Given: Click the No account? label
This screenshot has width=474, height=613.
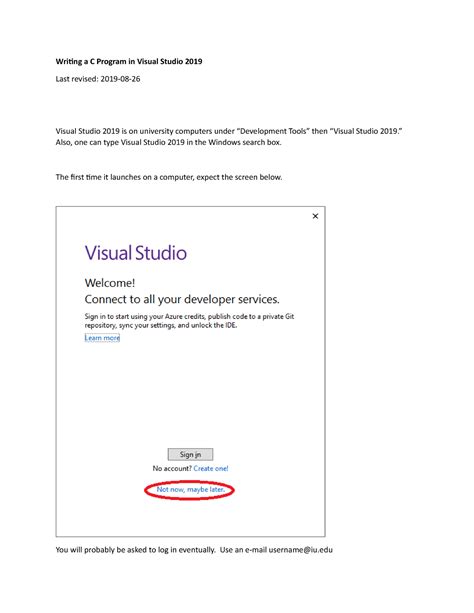Looking at the screenshot, I should point(172,468).
